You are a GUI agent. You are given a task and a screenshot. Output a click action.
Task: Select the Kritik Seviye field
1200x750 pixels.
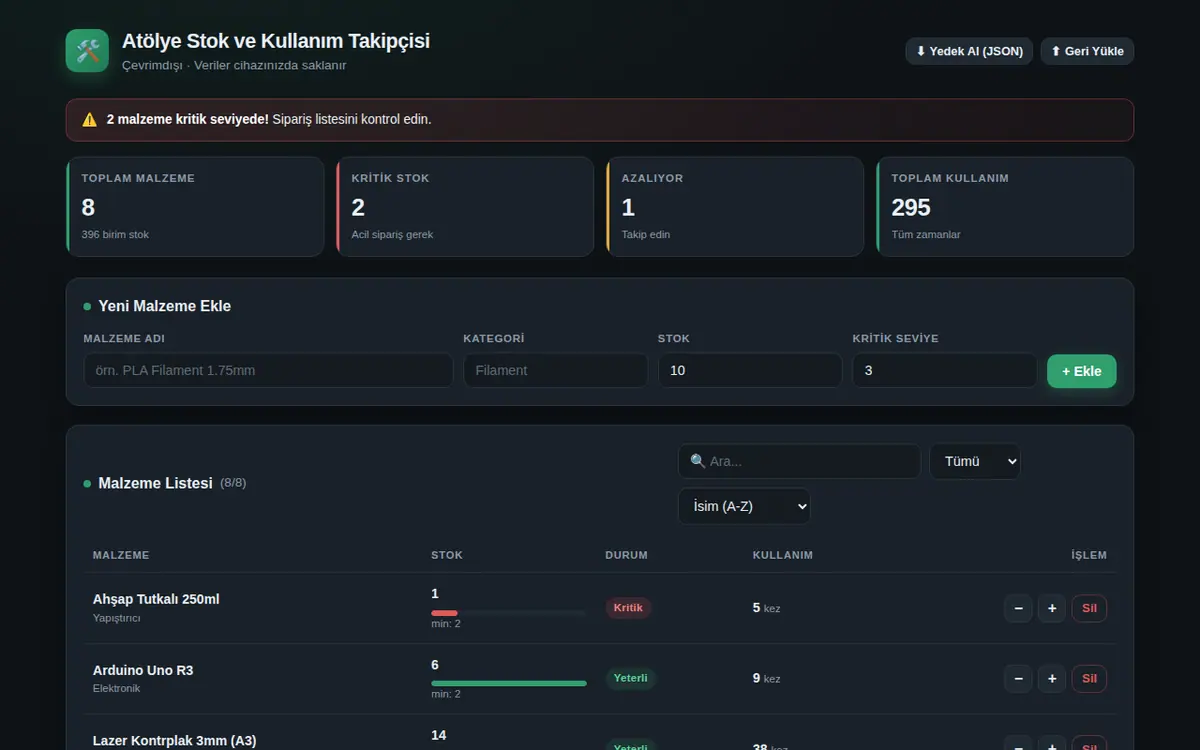[x=944, y=370]
